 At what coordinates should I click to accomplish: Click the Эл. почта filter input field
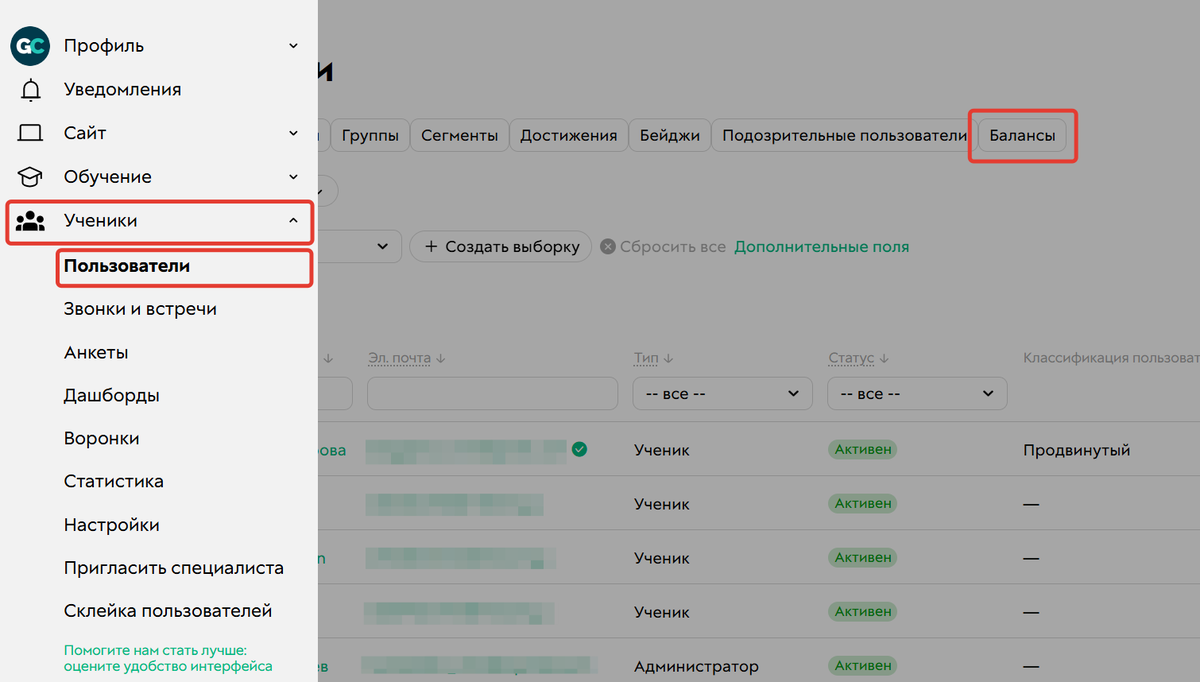click(492, 394)
